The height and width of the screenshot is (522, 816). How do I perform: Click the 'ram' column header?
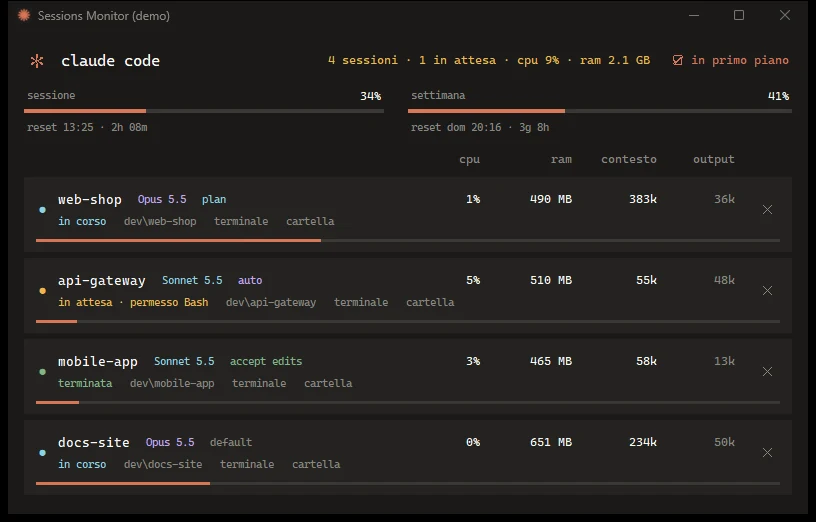[561, 159]
